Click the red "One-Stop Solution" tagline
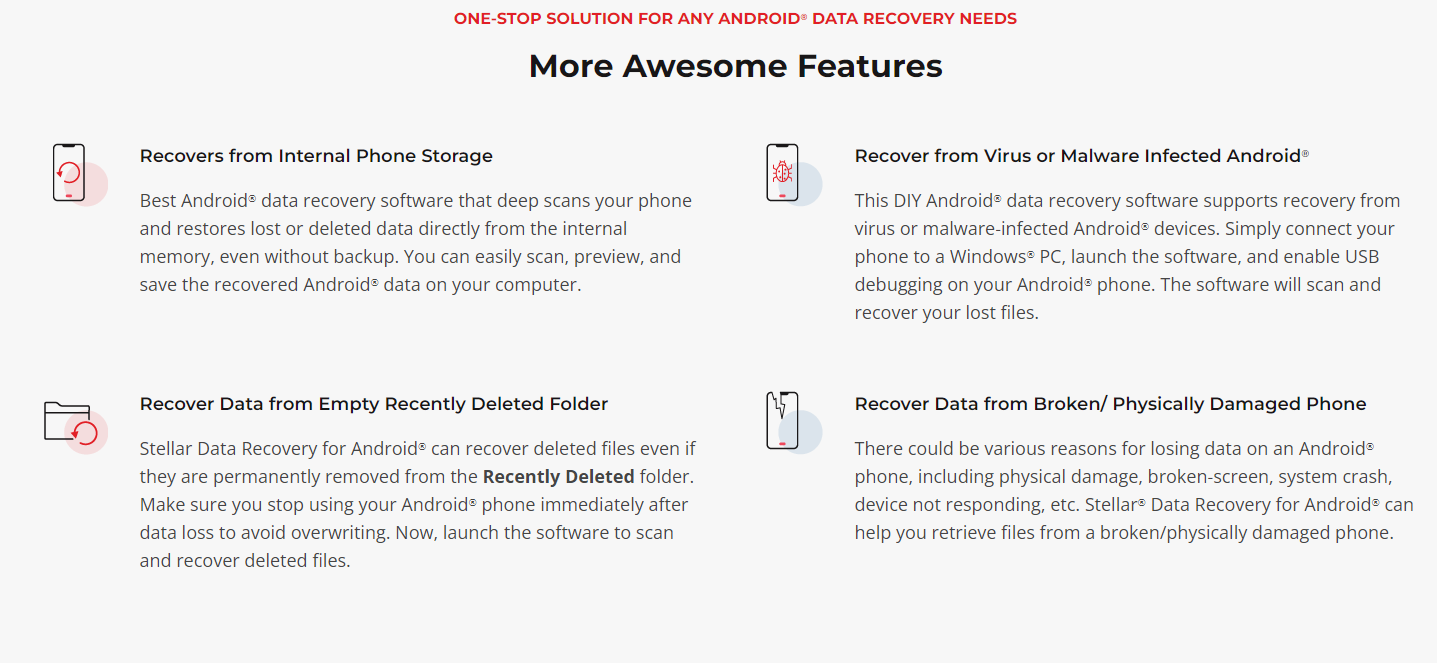The width and height of the screenshot is (1437, 663). coord(735,18)
